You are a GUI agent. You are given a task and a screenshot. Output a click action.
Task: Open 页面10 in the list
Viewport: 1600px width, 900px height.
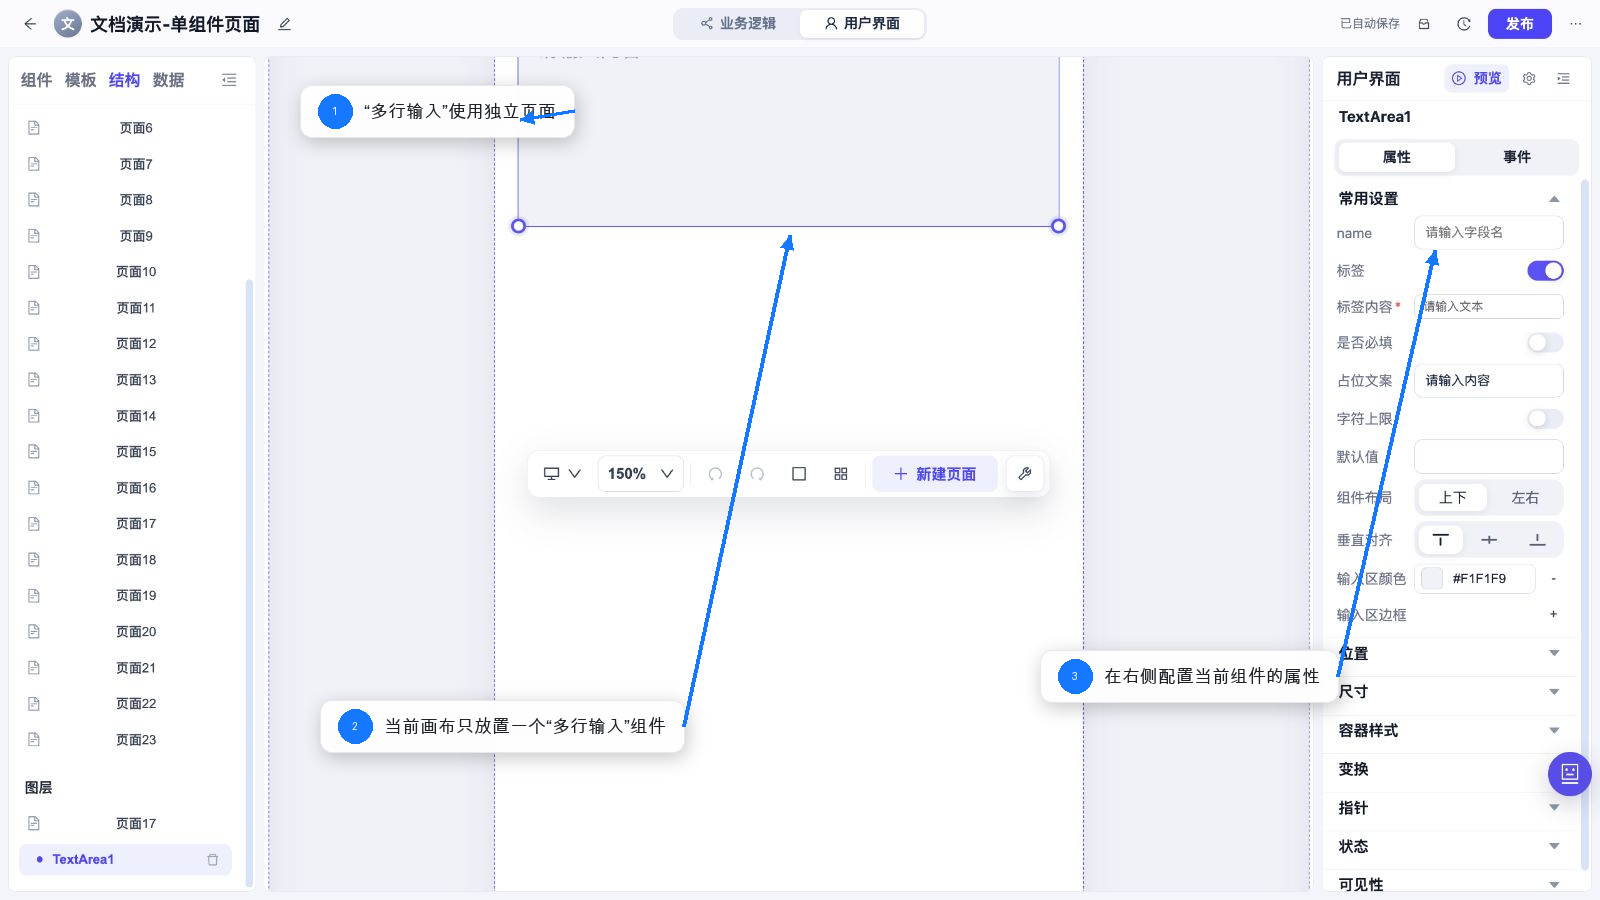click(136, 272)
